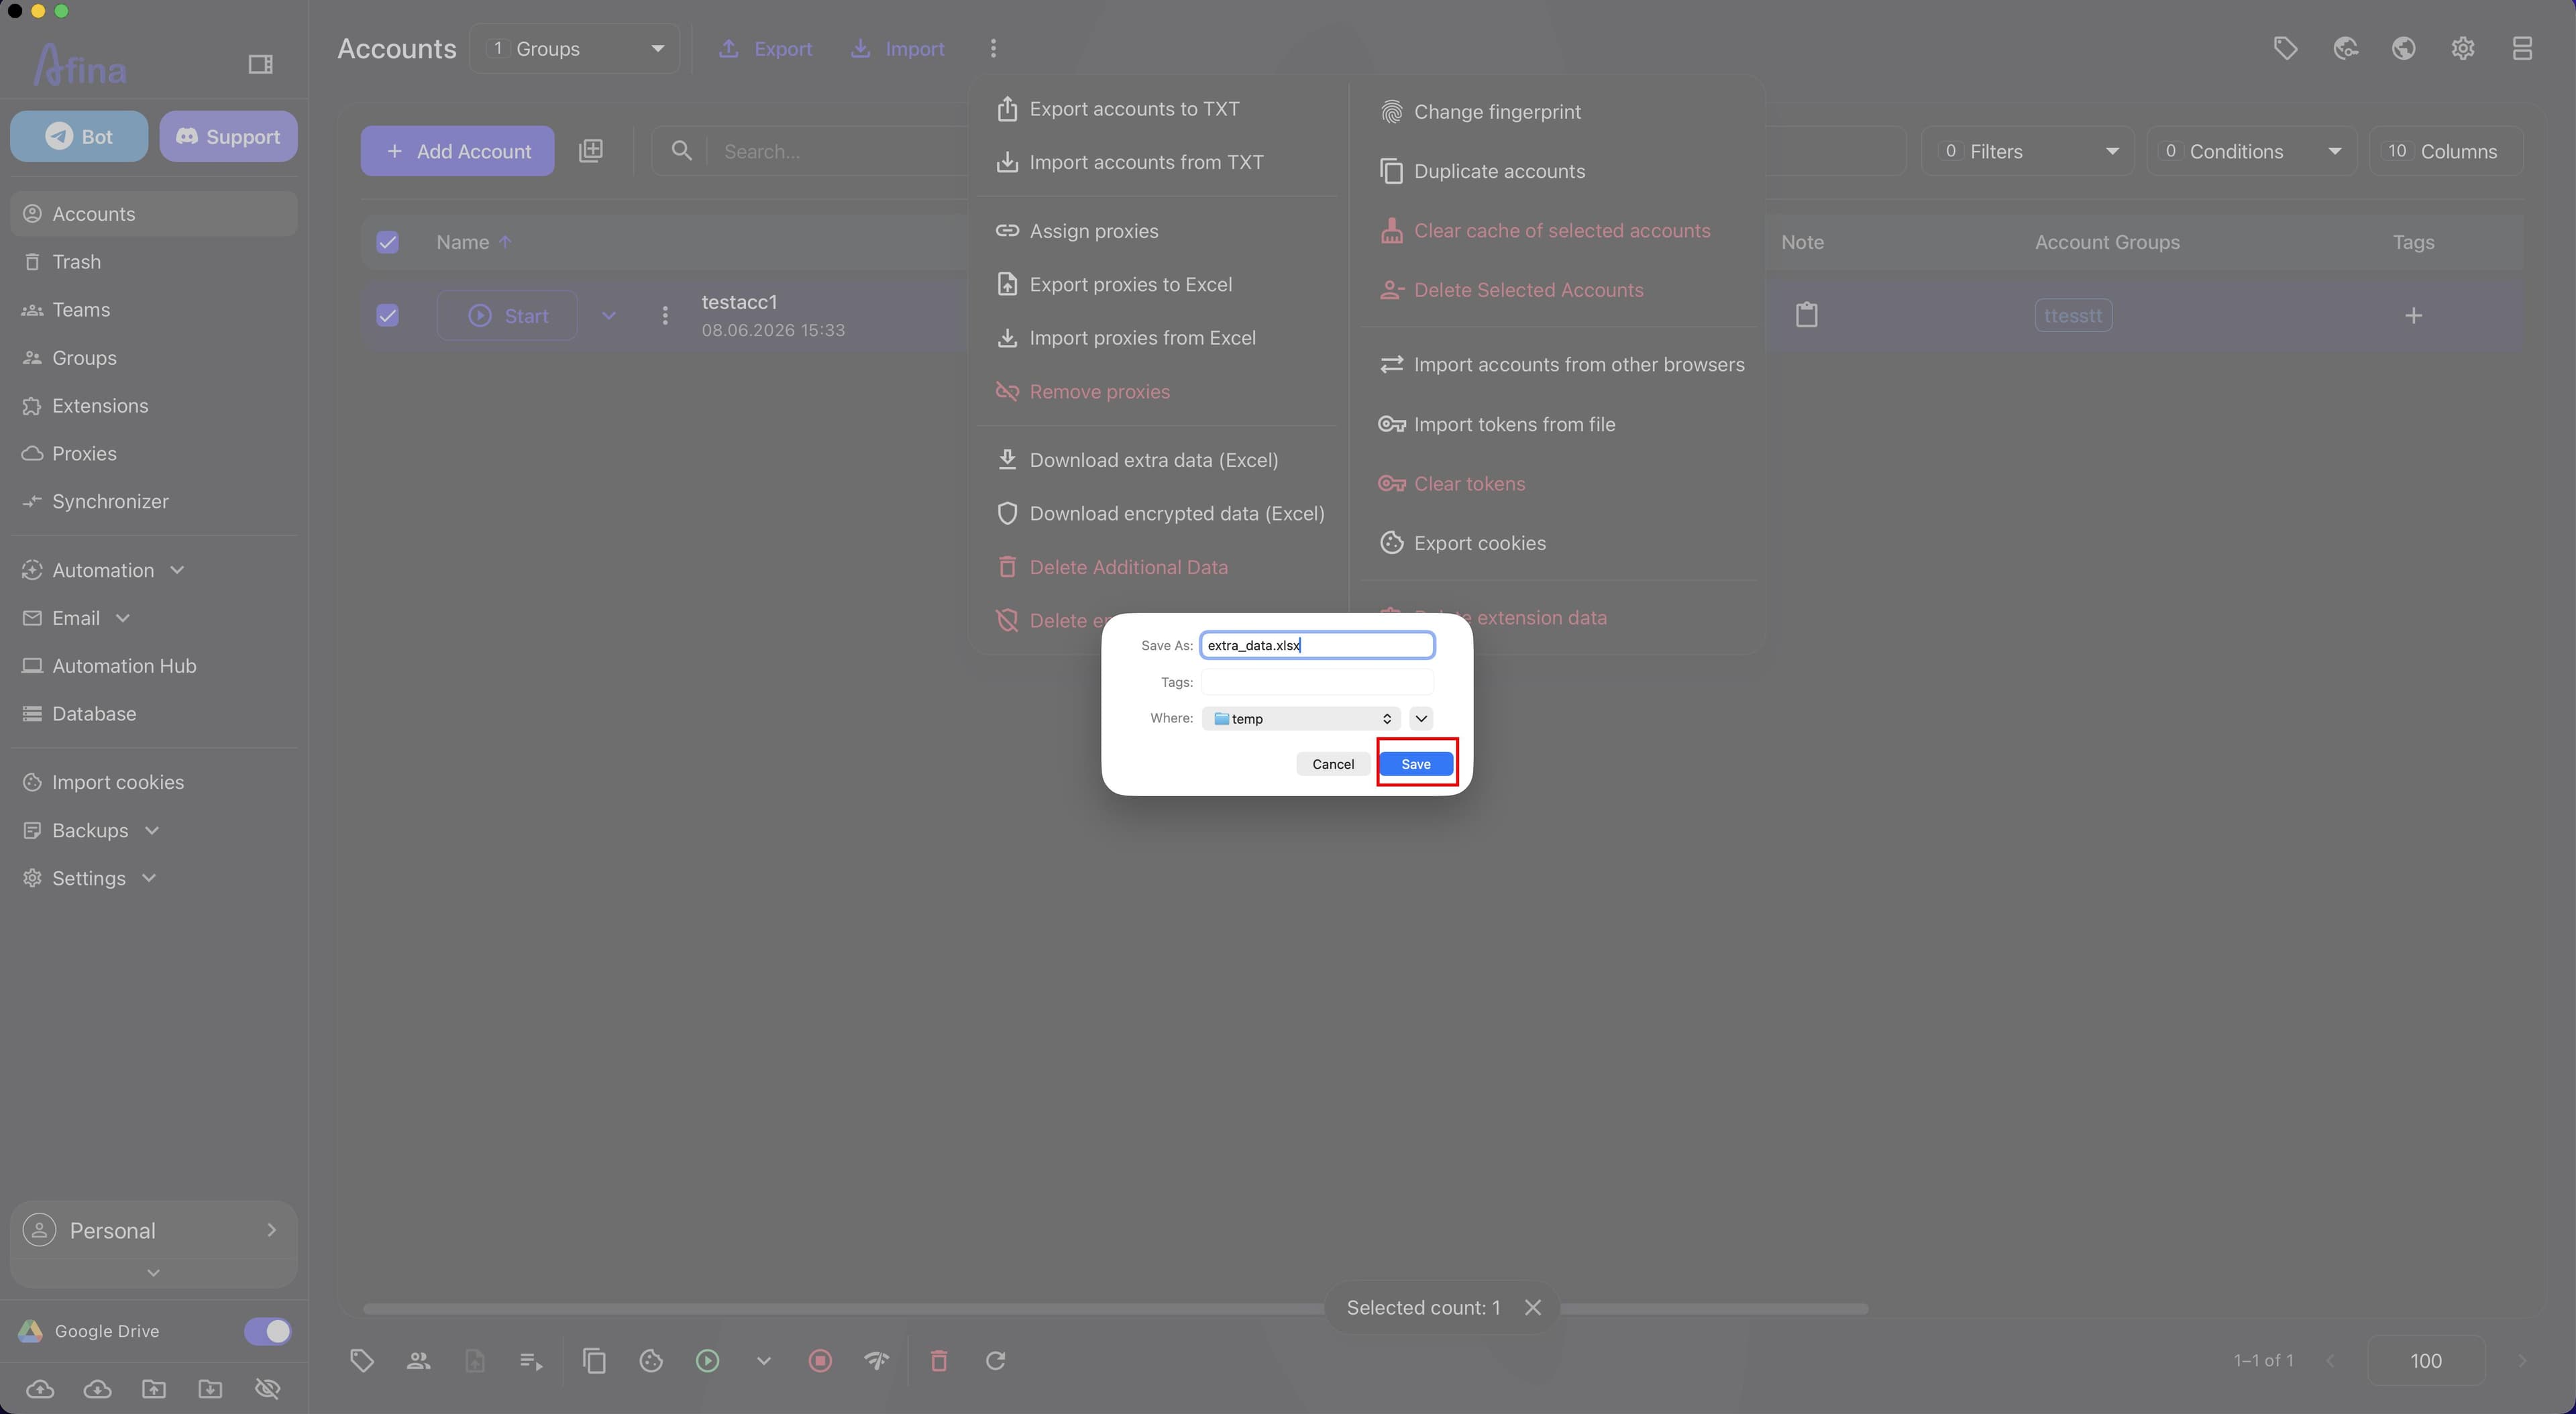Click the hide eye-slash icon in sidebar footer
This screenshot has height=1414, width=2576.
click(267, 1388)
